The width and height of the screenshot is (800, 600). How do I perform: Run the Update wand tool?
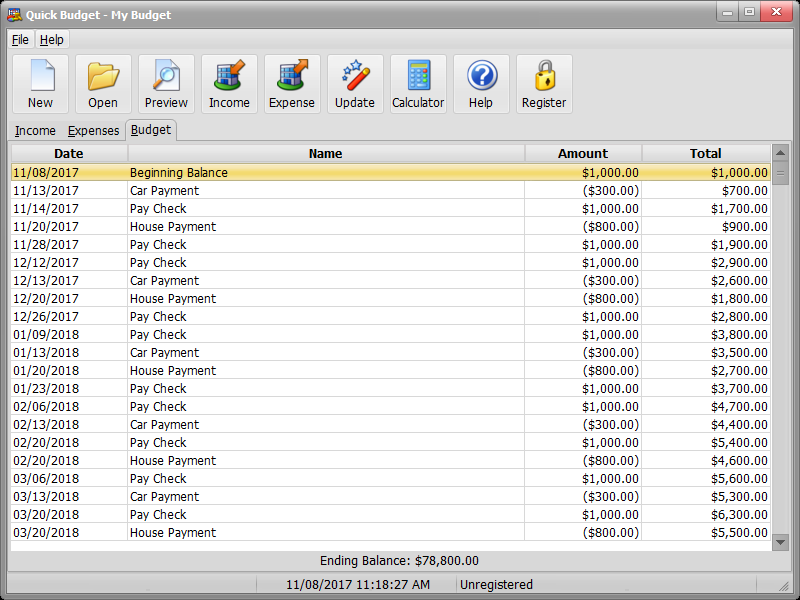(355, 84)
